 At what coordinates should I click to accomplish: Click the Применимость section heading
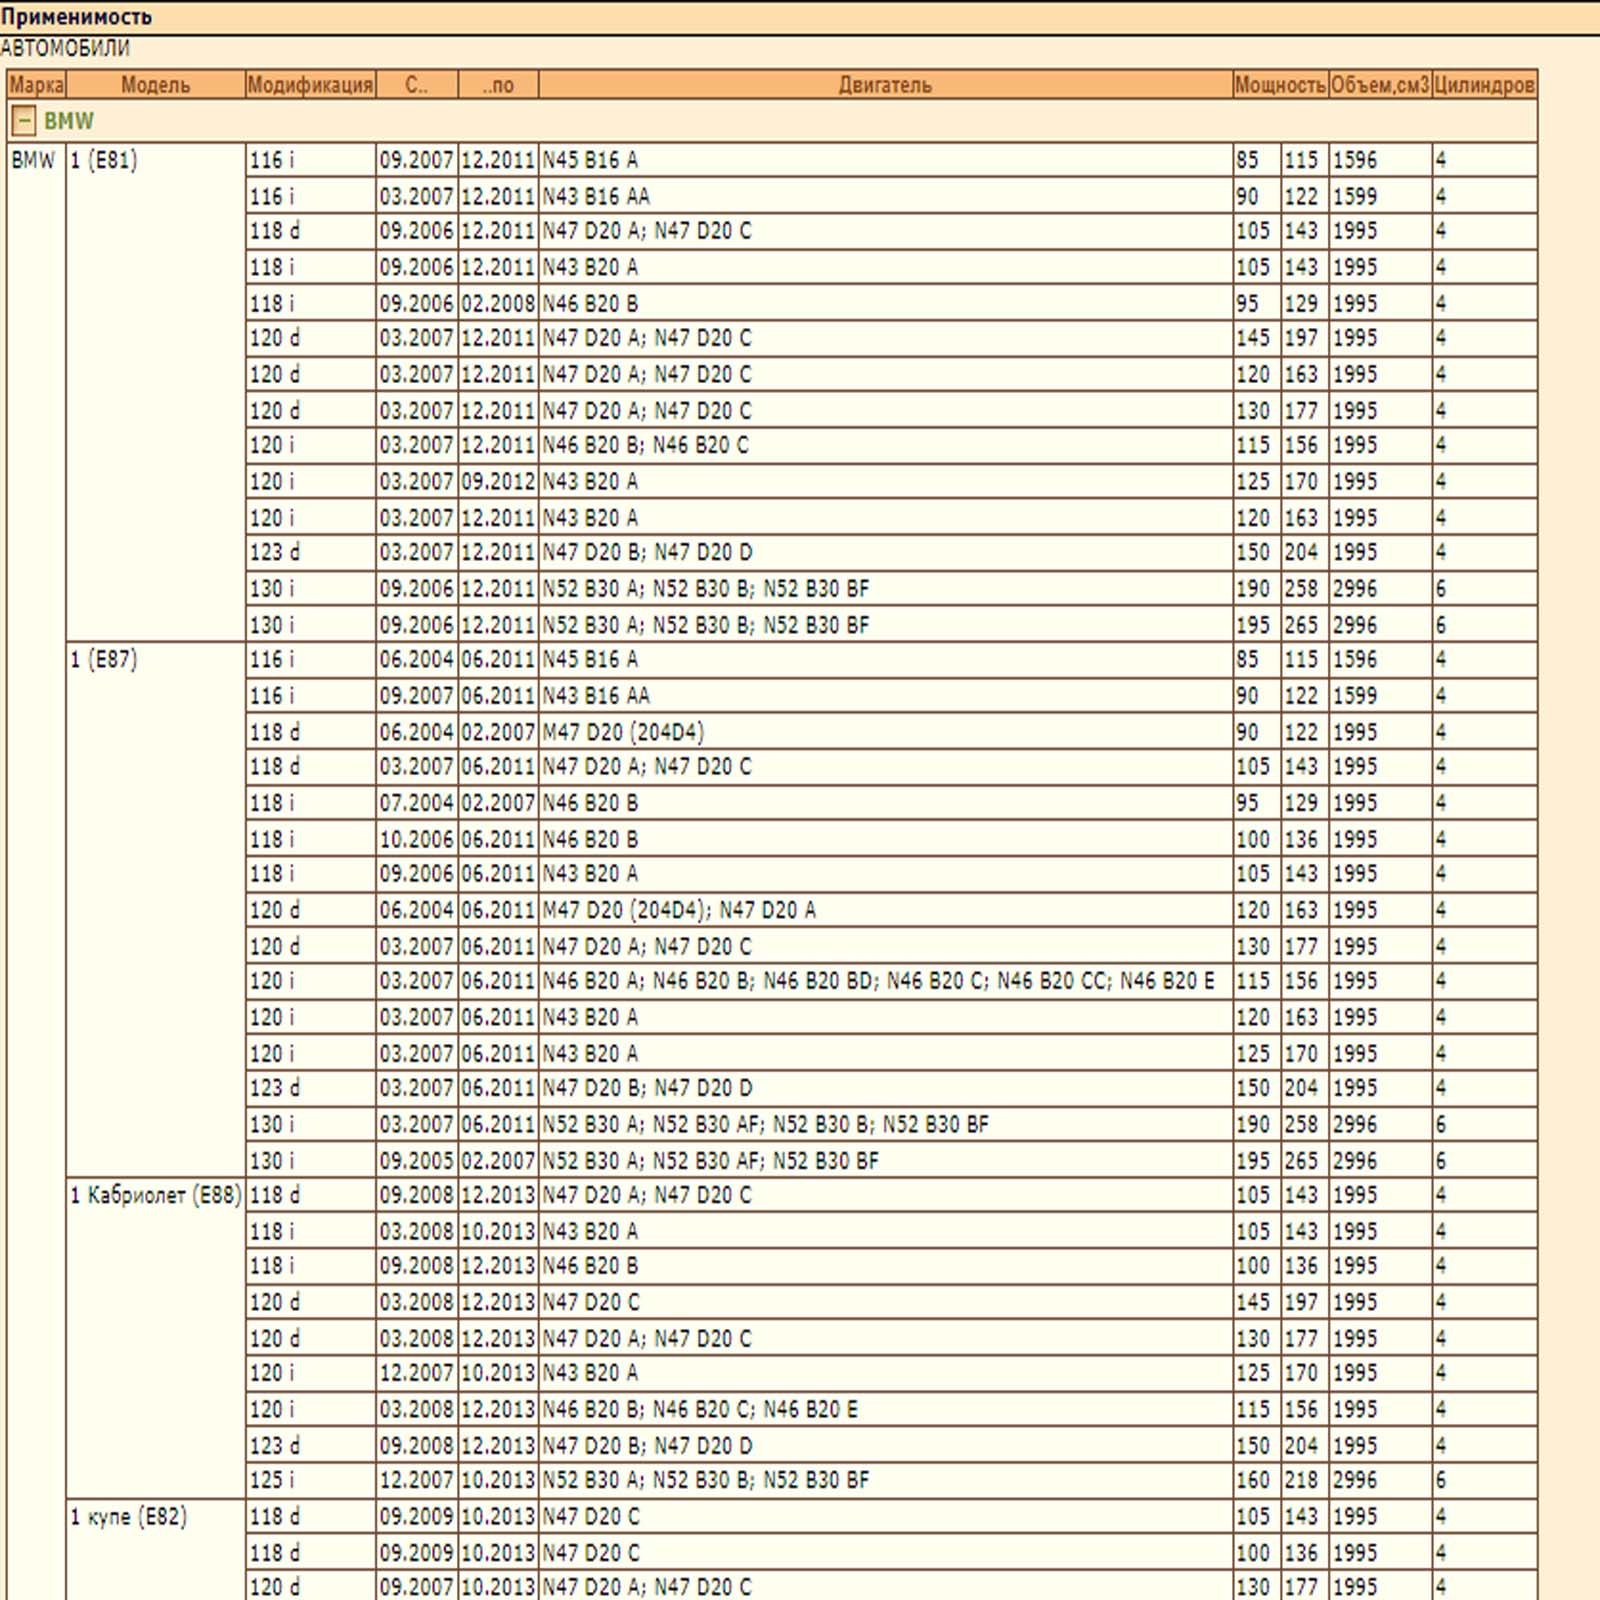click(77, 17)
